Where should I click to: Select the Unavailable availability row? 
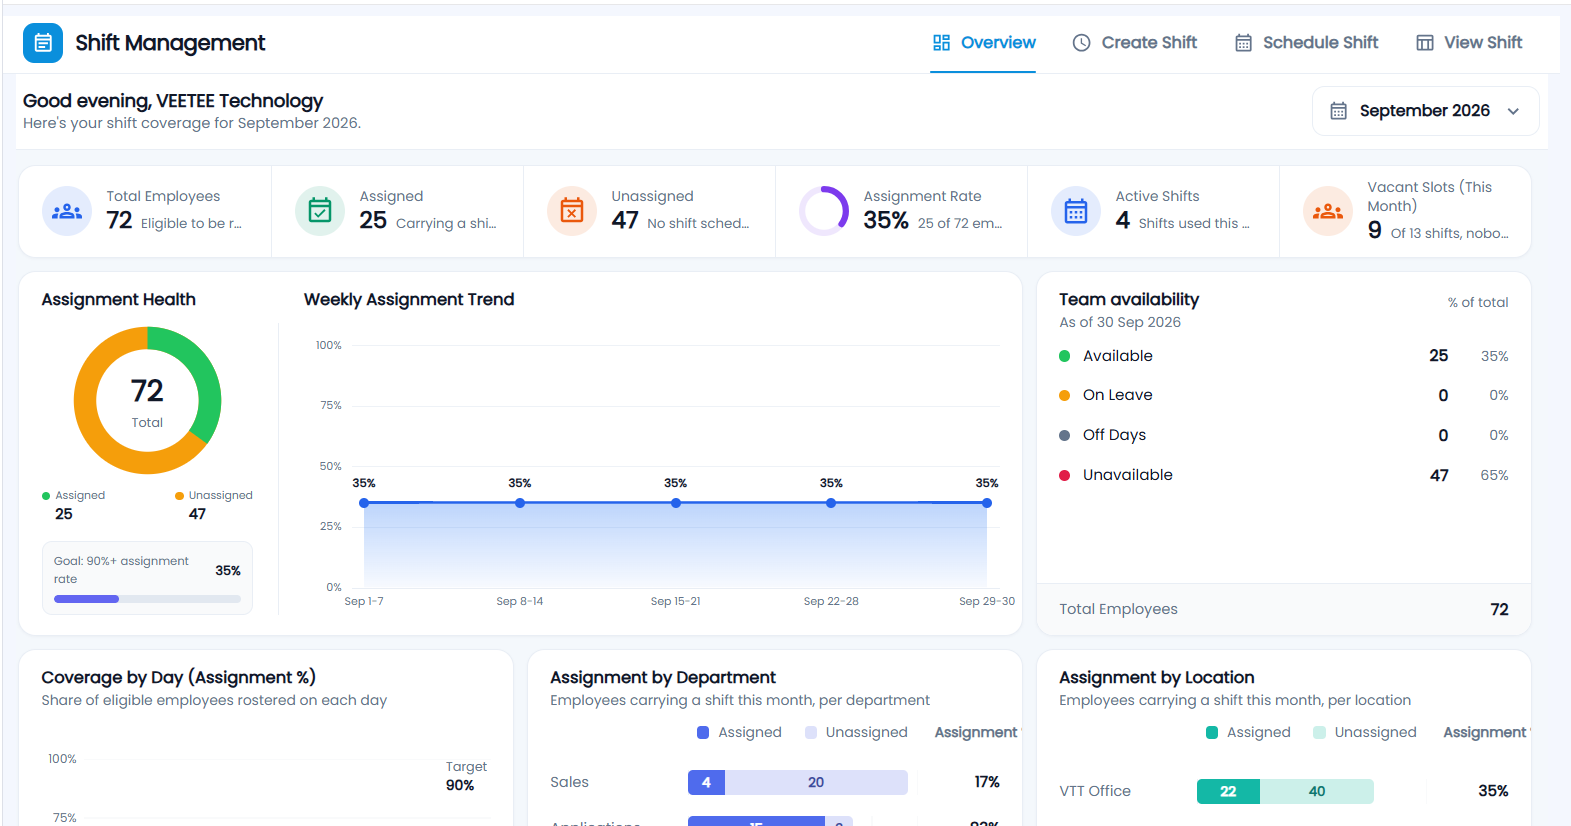(1284, 475)
